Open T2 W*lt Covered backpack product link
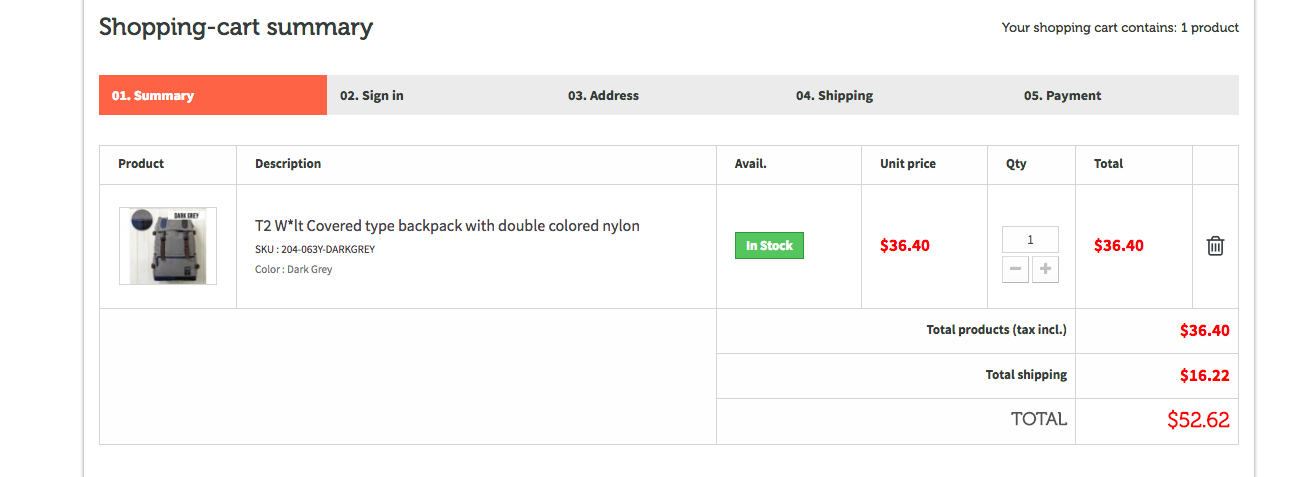1315x477 pixels. pyautogui.click(x=447, y=226)
